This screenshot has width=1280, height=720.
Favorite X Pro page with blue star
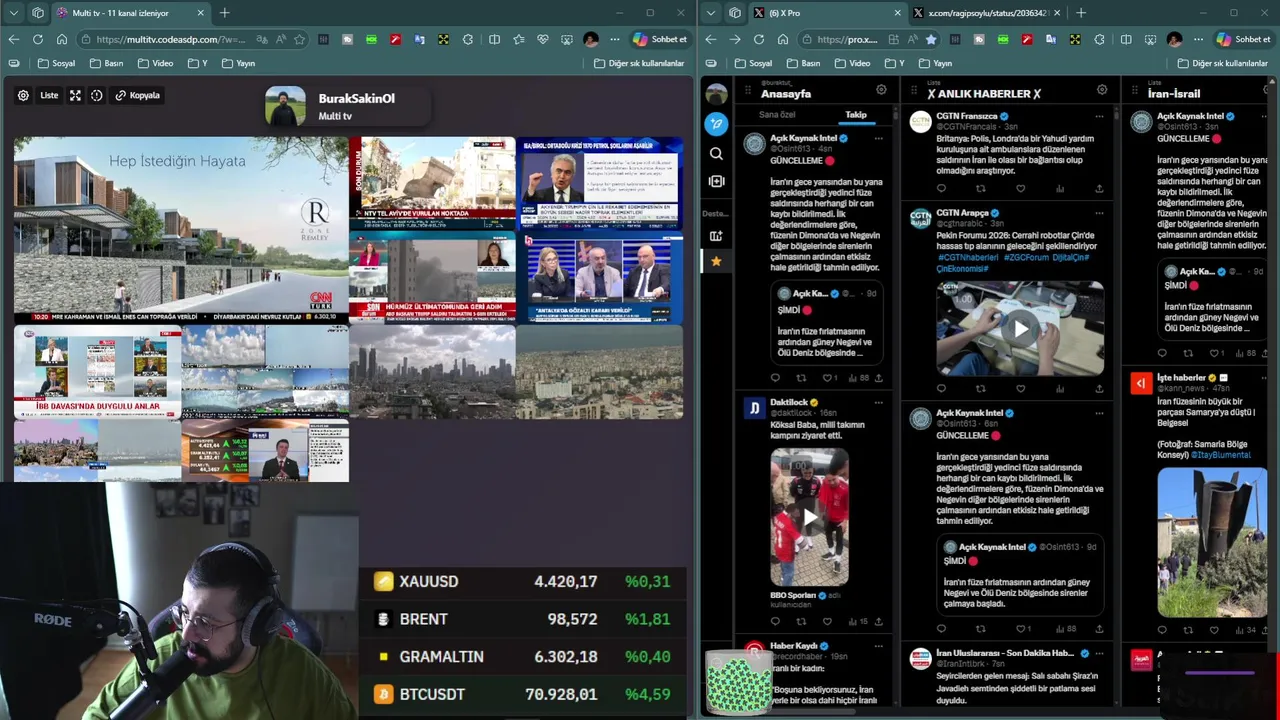tap(931, 39)
